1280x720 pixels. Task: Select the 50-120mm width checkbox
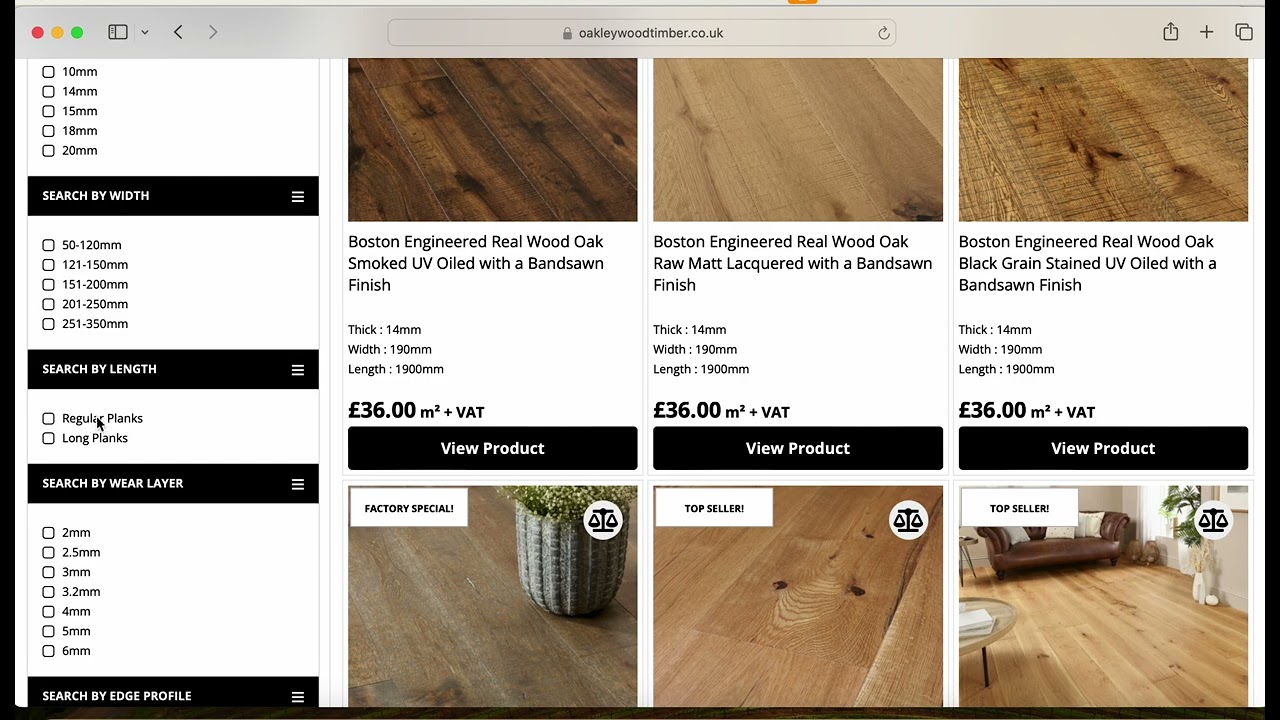[48, 245]
